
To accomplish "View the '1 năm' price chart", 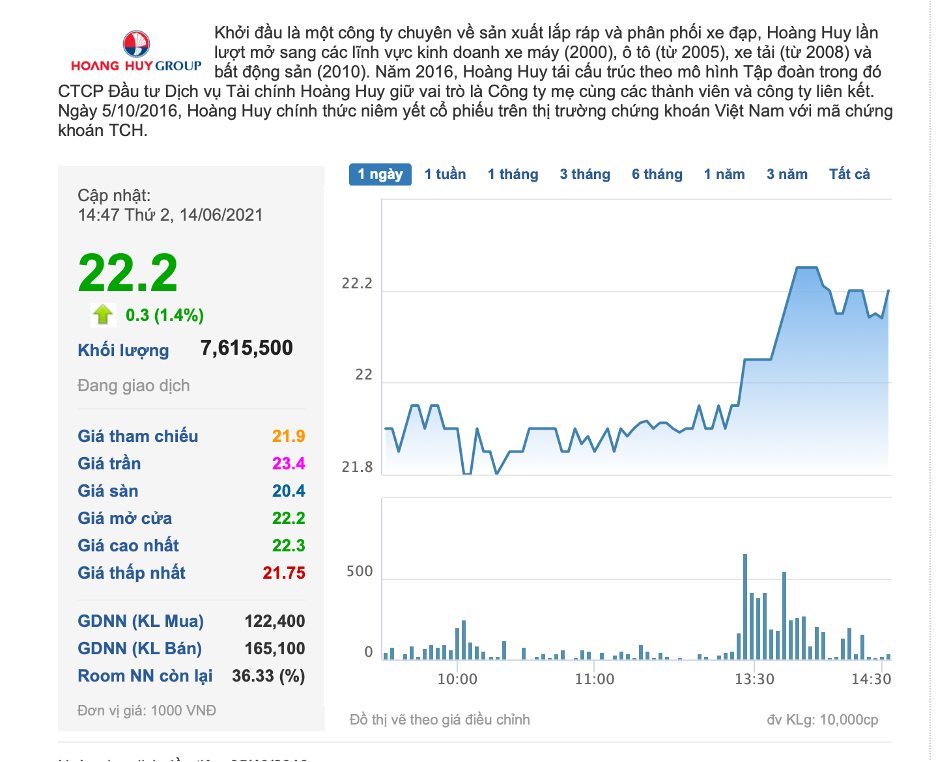I will point(724,174).
